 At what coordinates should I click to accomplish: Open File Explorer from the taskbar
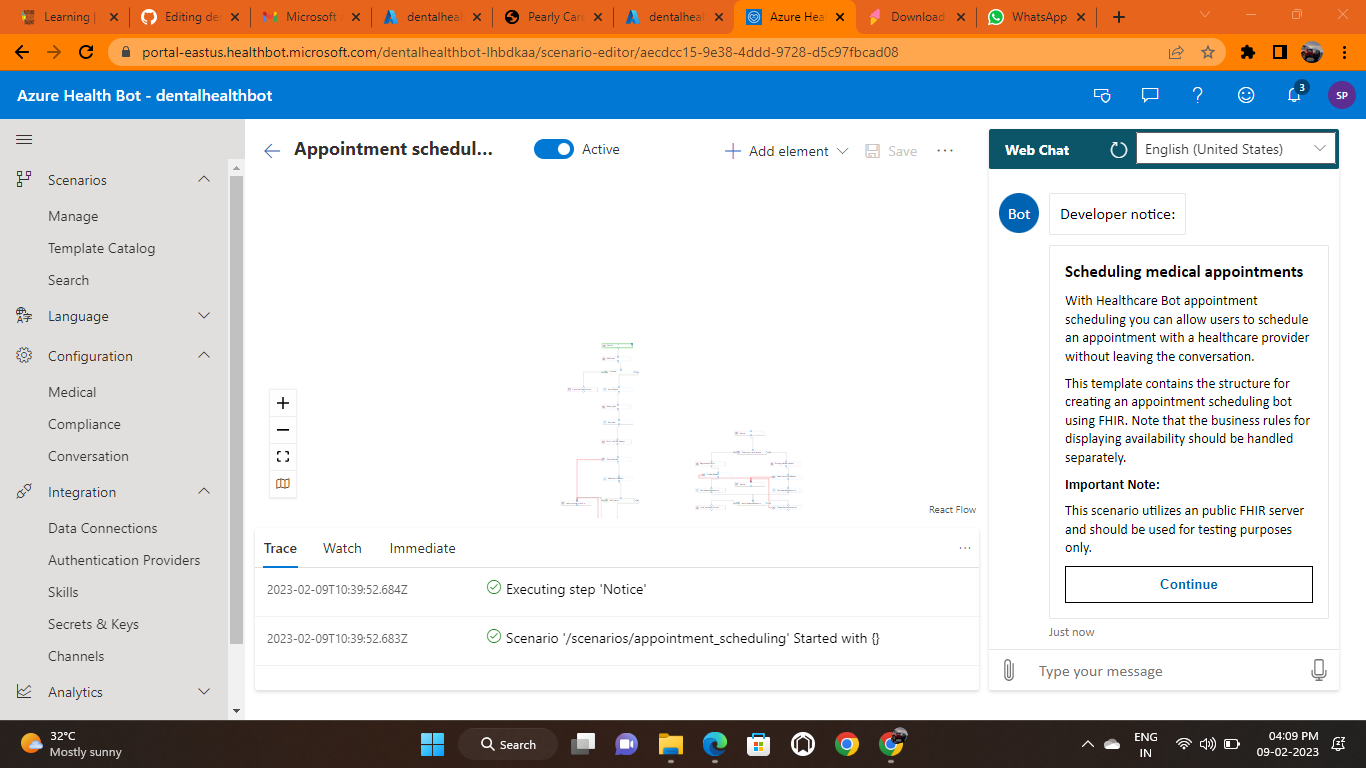pyautogui.click(x=670, y=744)
